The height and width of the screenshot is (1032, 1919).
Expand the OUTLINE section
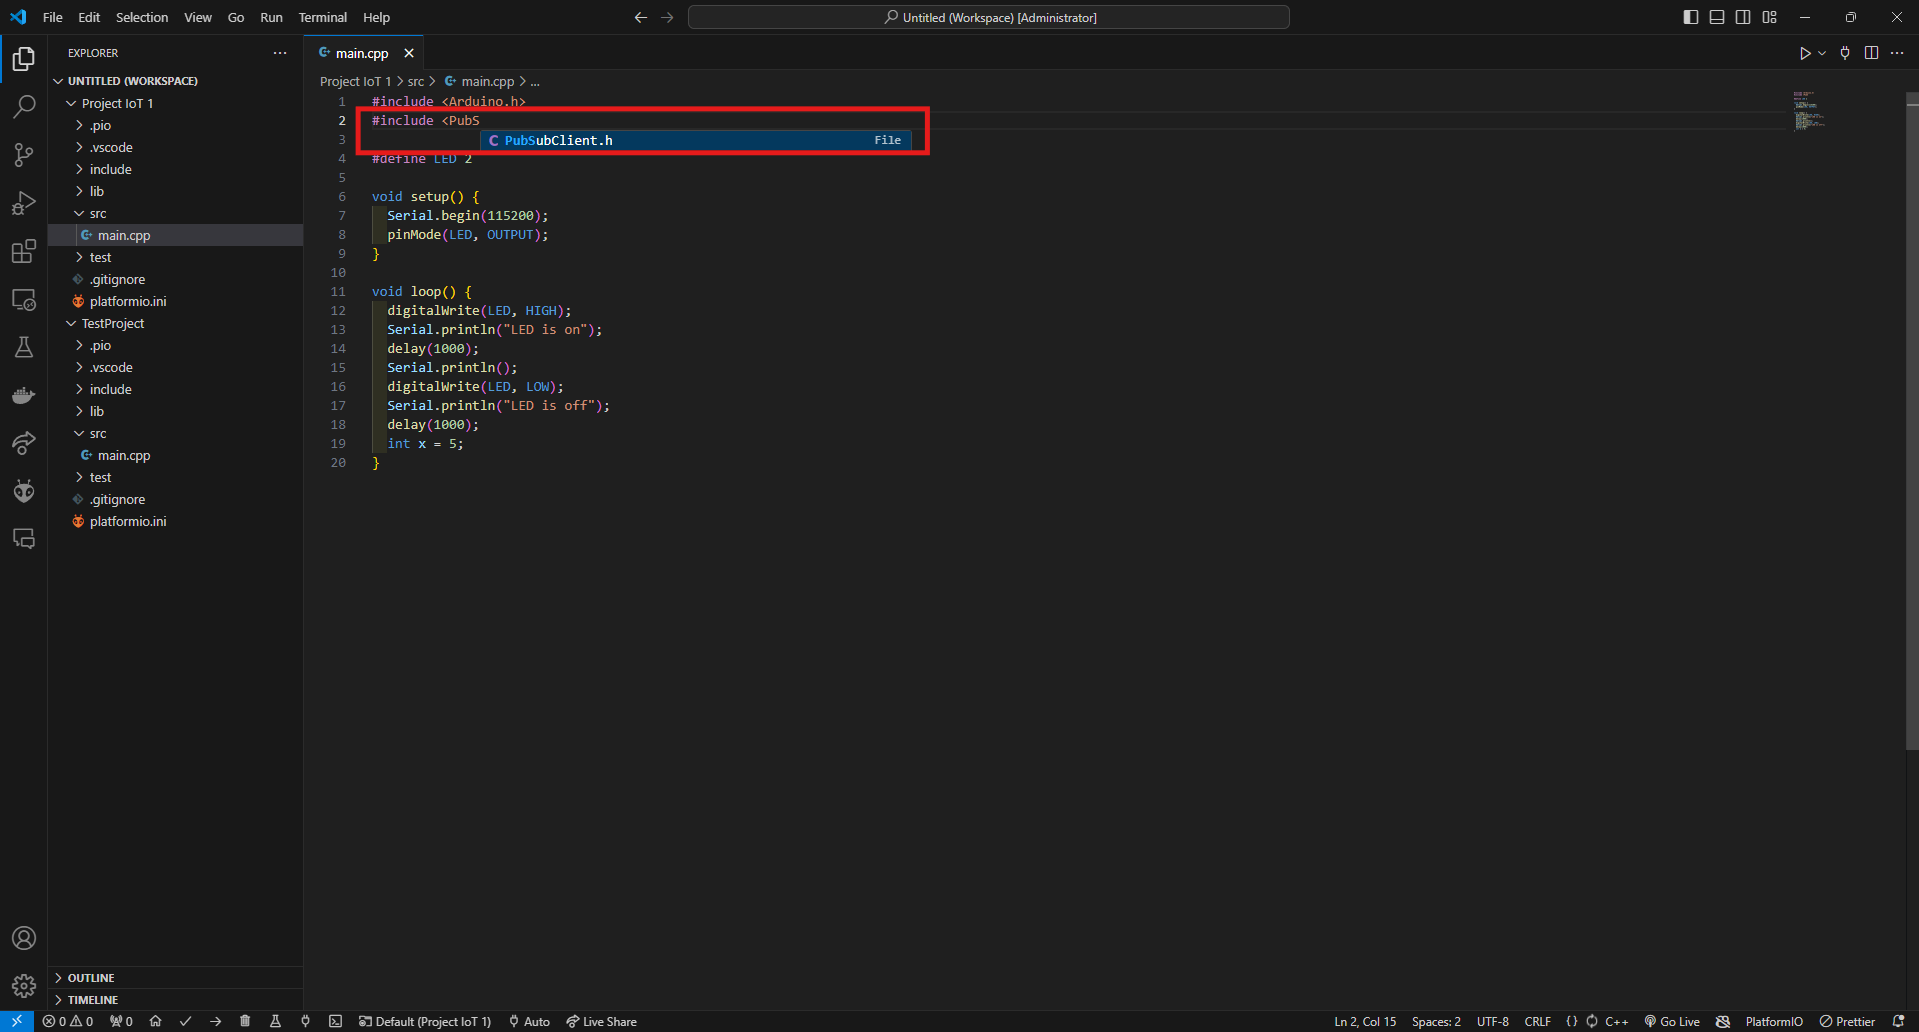coord(175,977)
